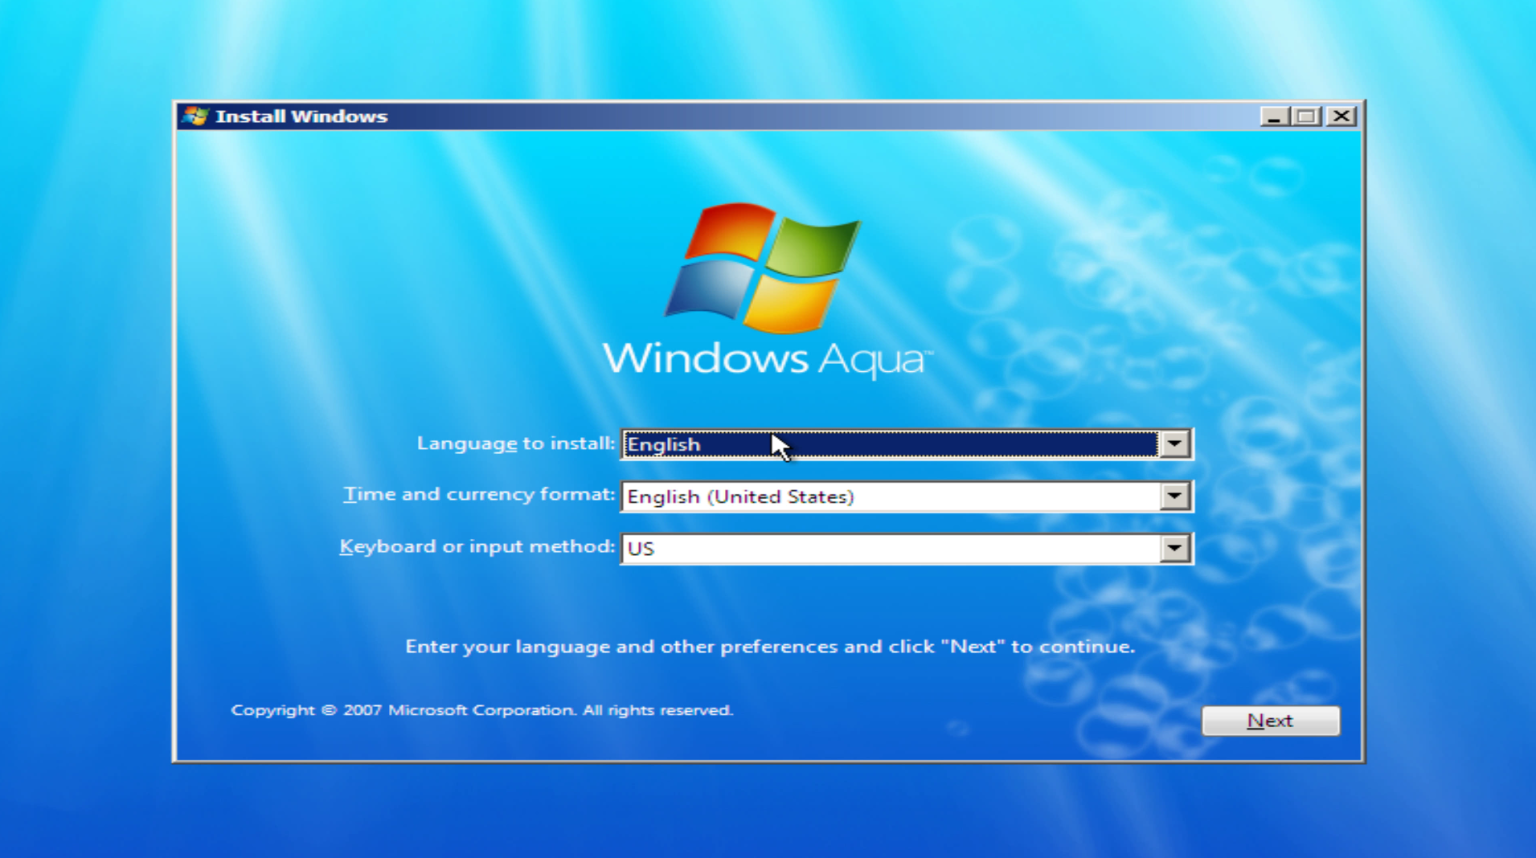Image resolution: width=1536 pixels, height=858 pixels.
Task: Click the Time and currency format label
Action: point(478,493)
